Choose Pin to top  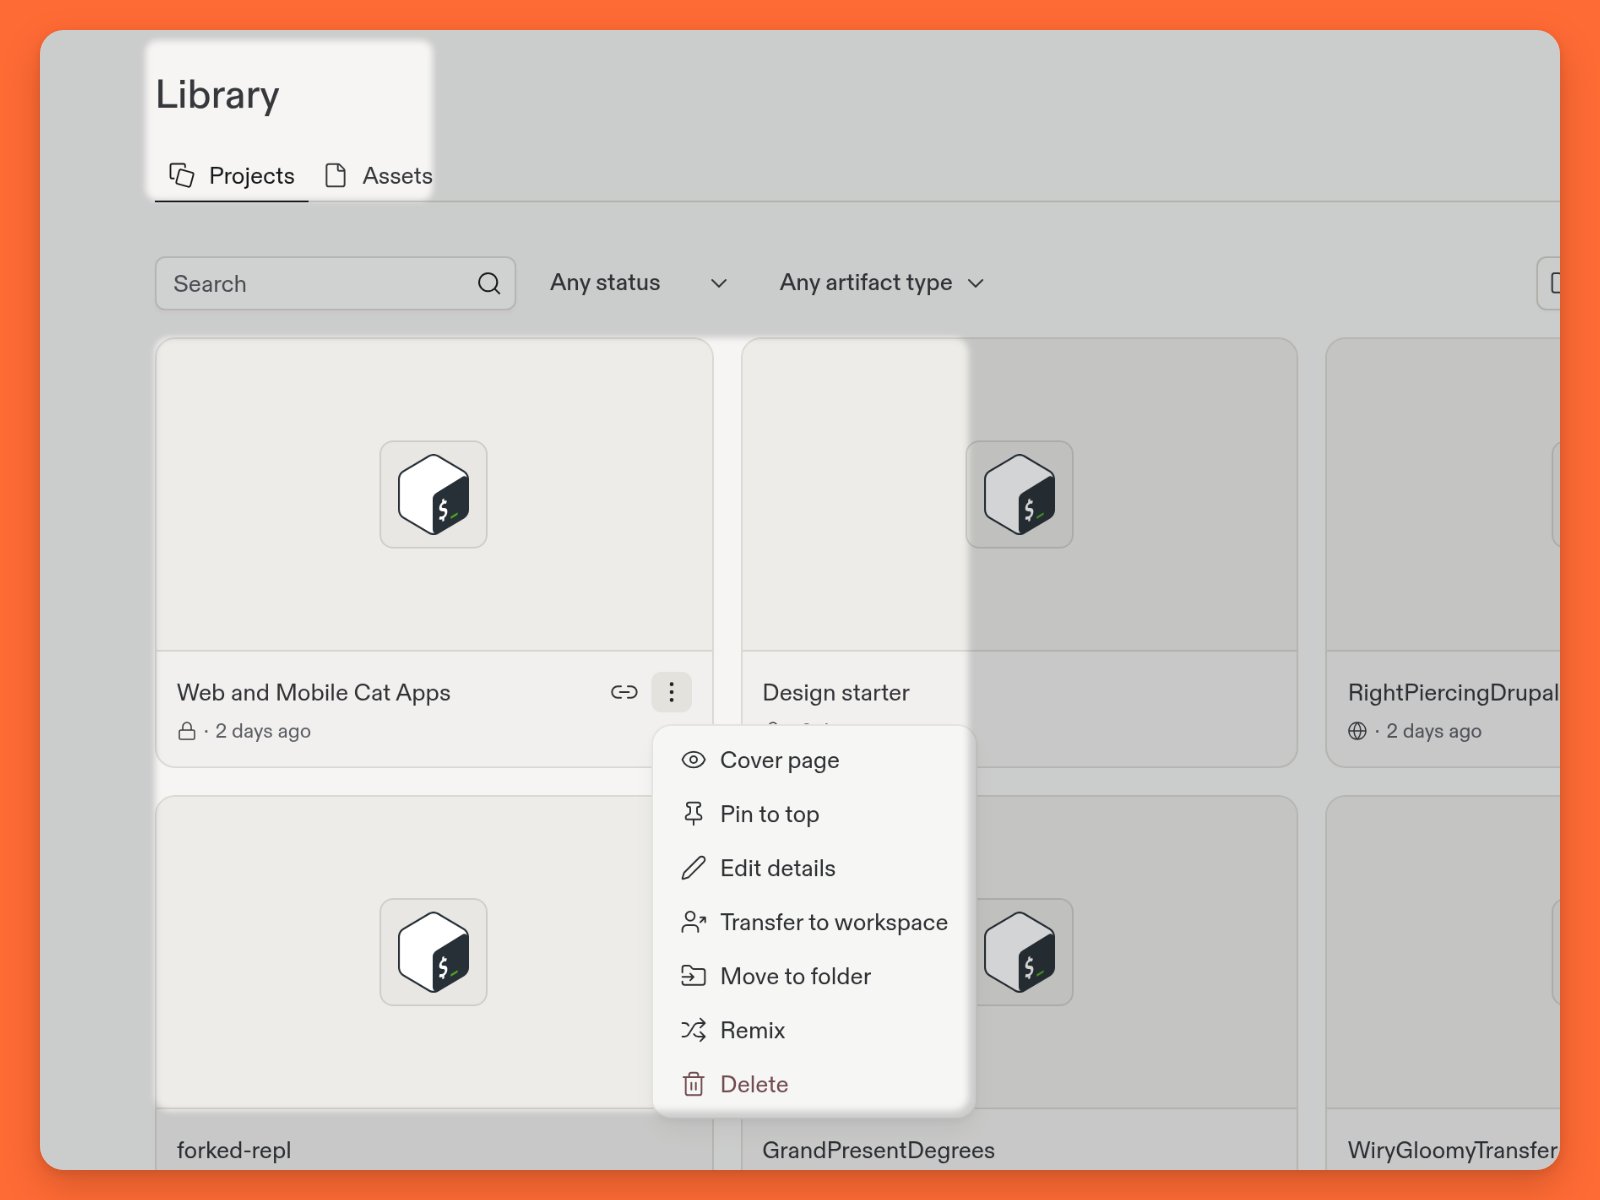813,814
